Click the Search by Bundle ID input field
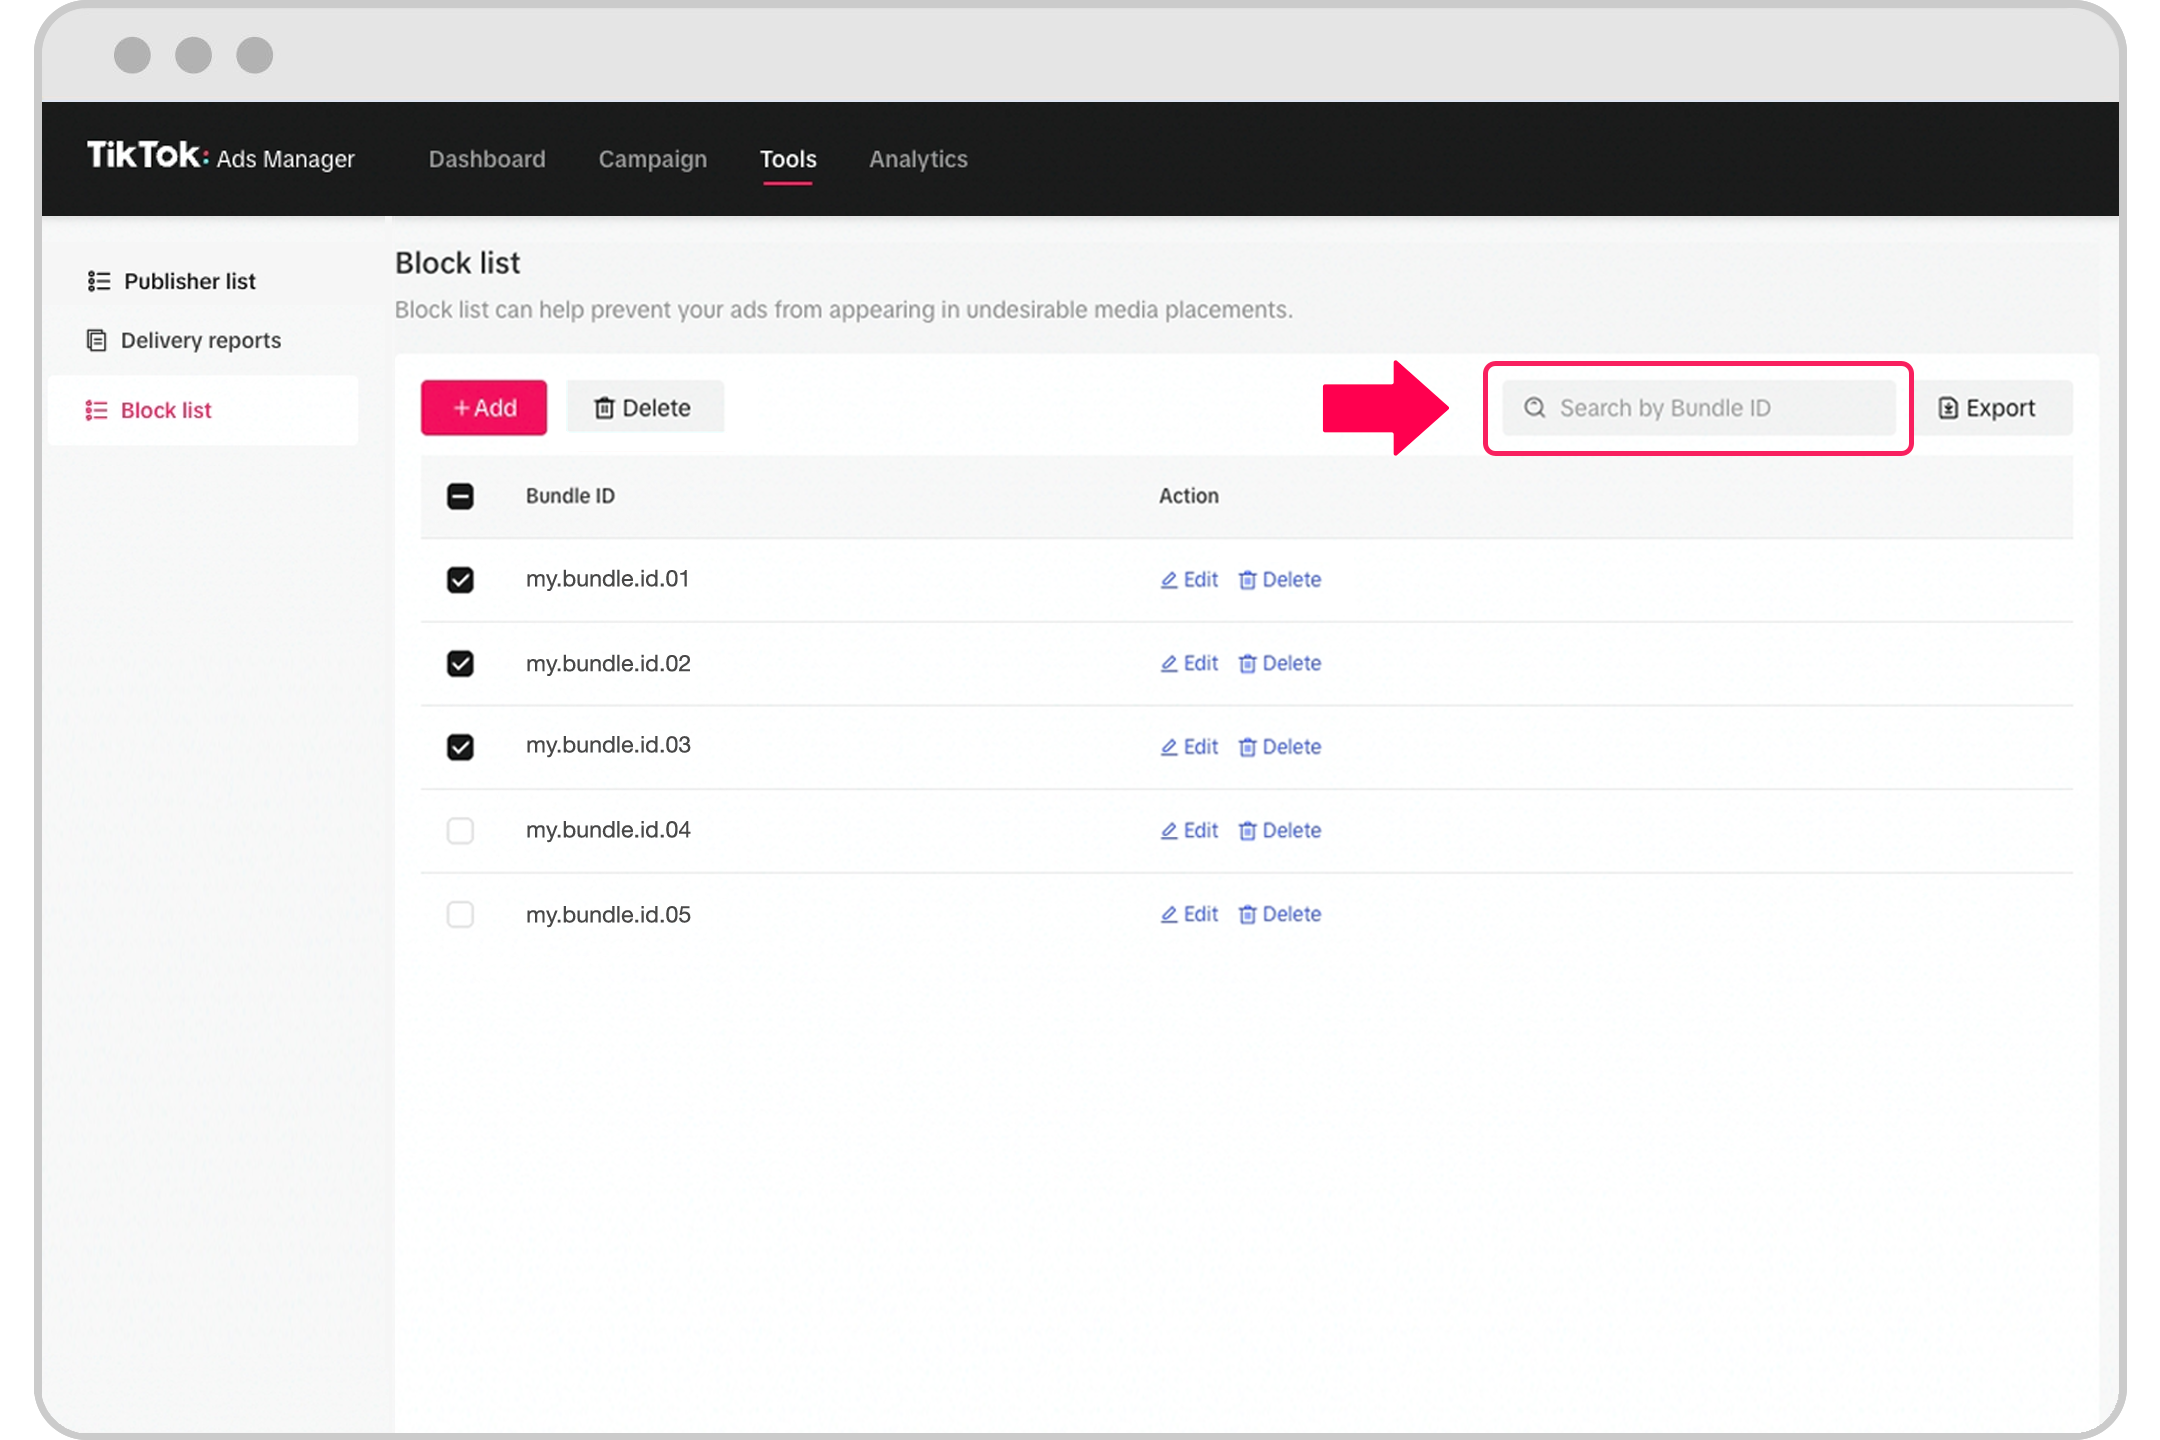The height and width of the screenshot is (1440, 2160). pyautogui.click(x=1697, y=408)
